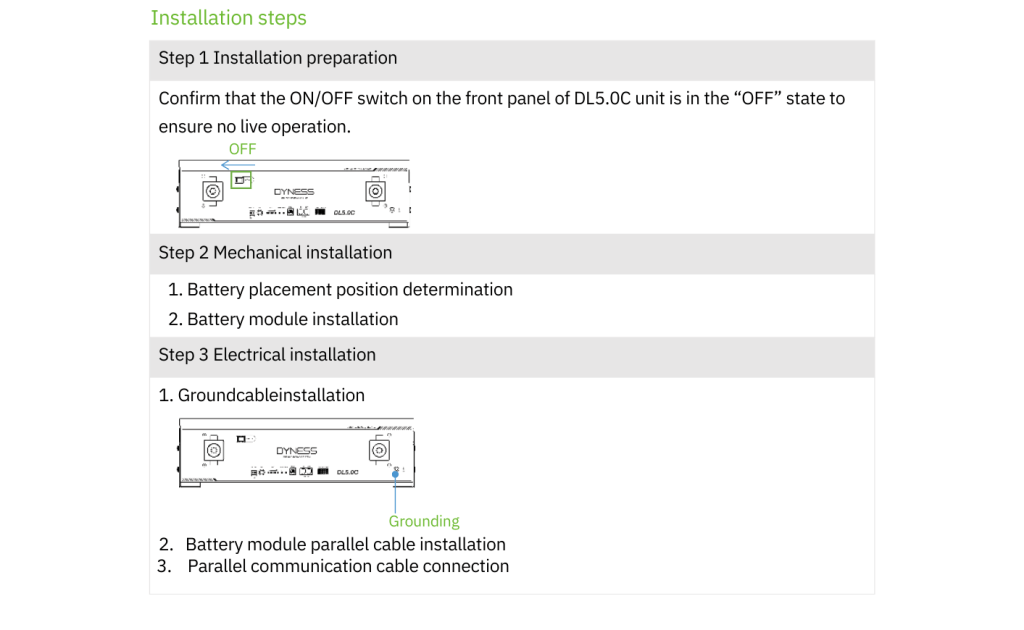Click the Step 2 Mechanical installation header
The image size is (1024, 630).
pos(275,253)
